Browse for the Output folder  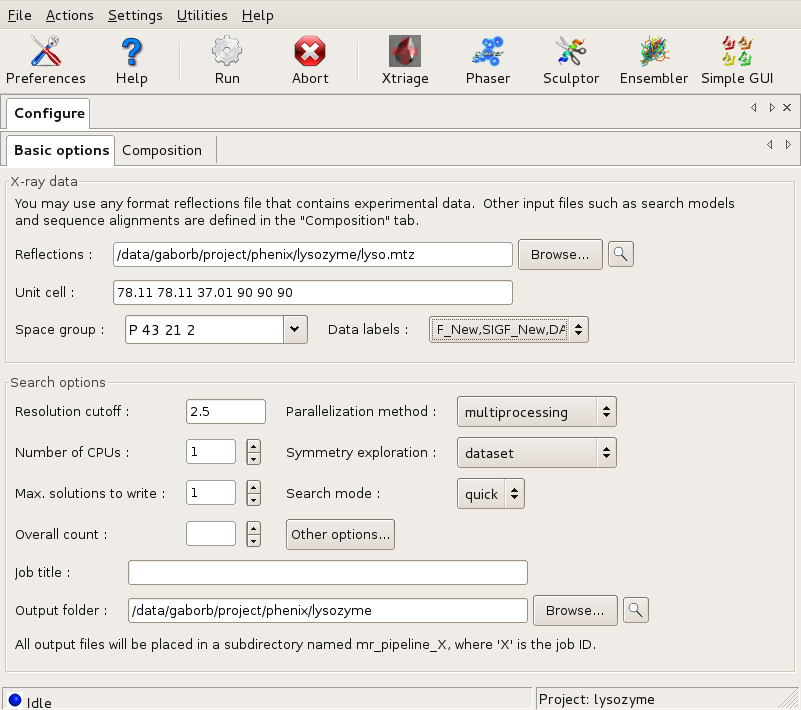pos(574,609)
